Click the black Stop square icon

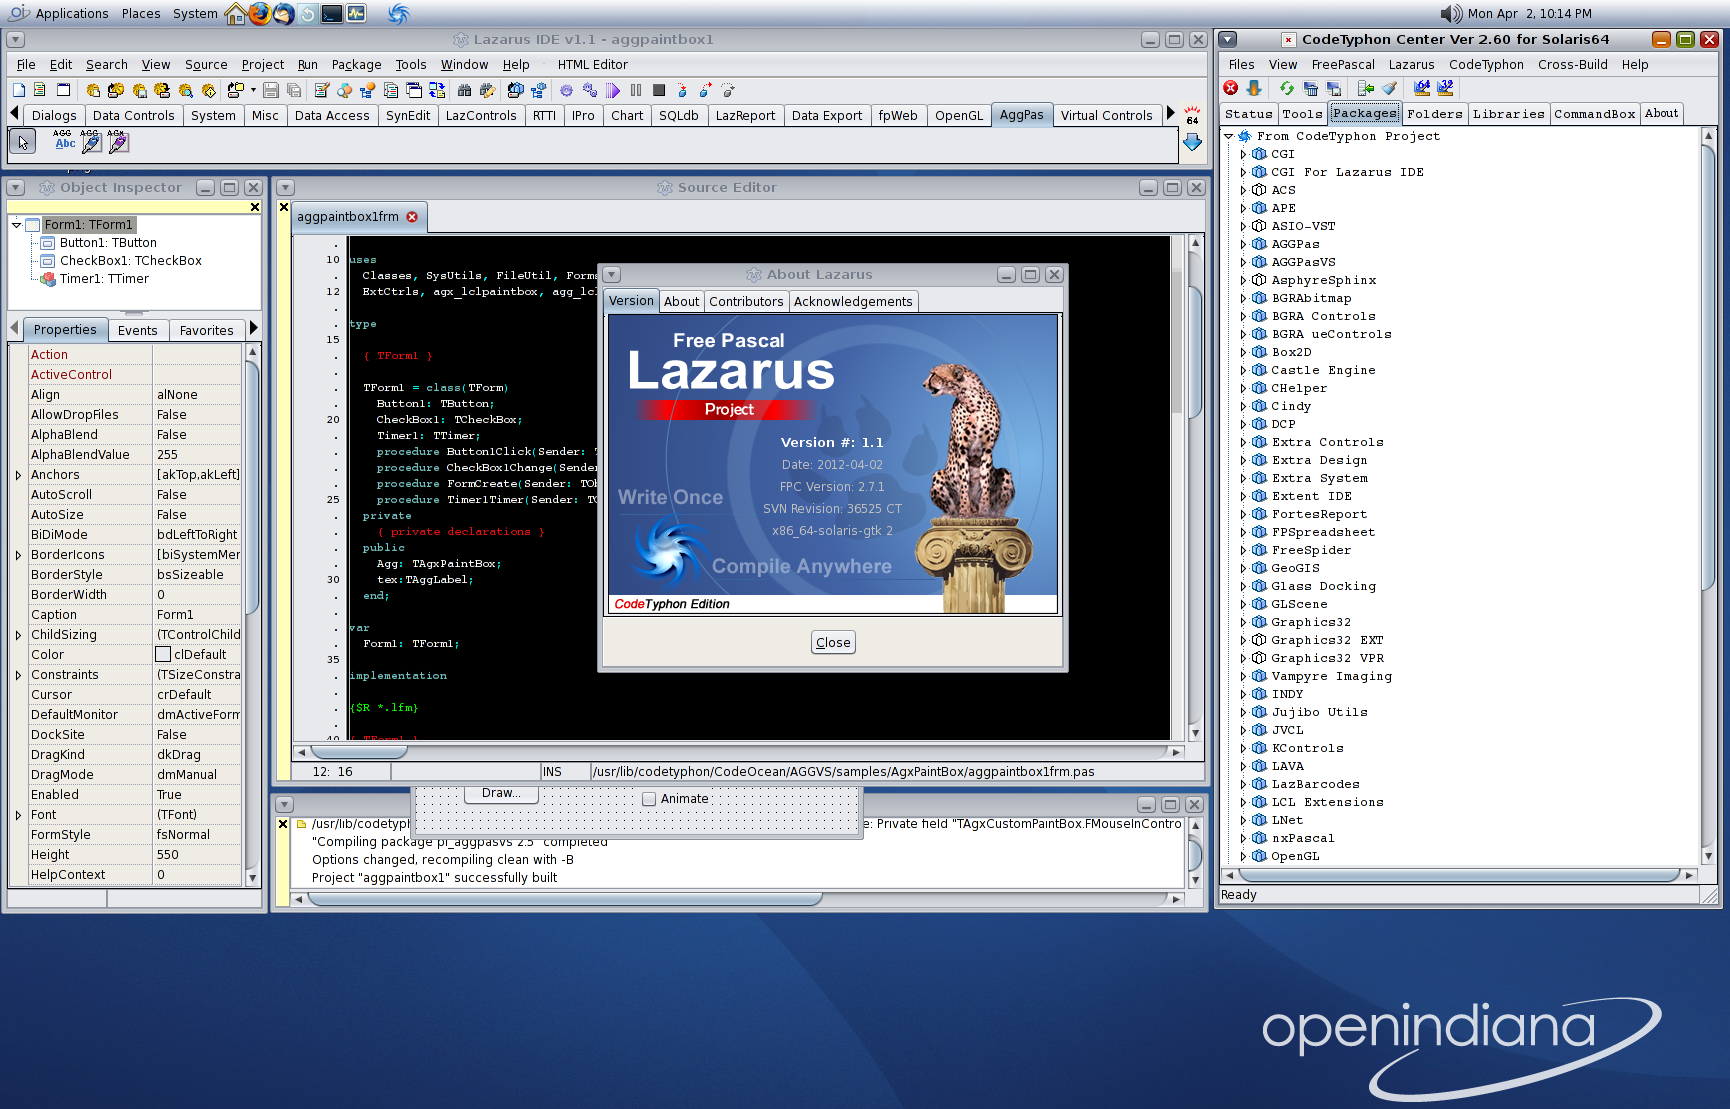click(659, 90)
